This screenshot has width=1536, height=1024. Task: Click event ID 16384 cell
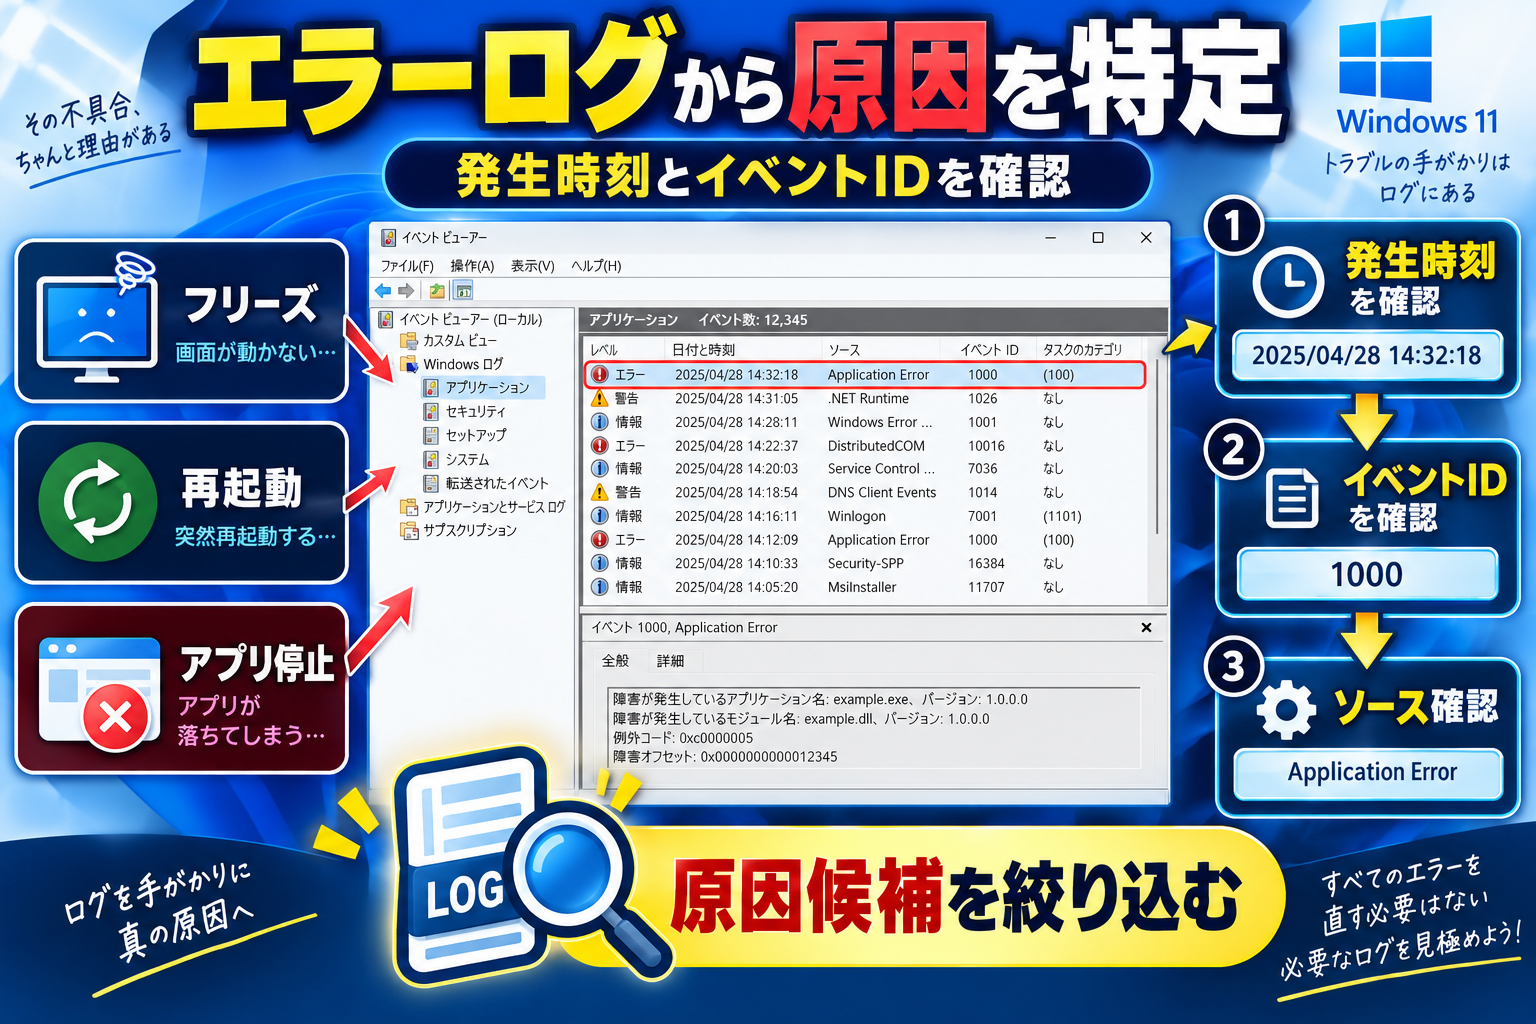(x=986, y=564)
